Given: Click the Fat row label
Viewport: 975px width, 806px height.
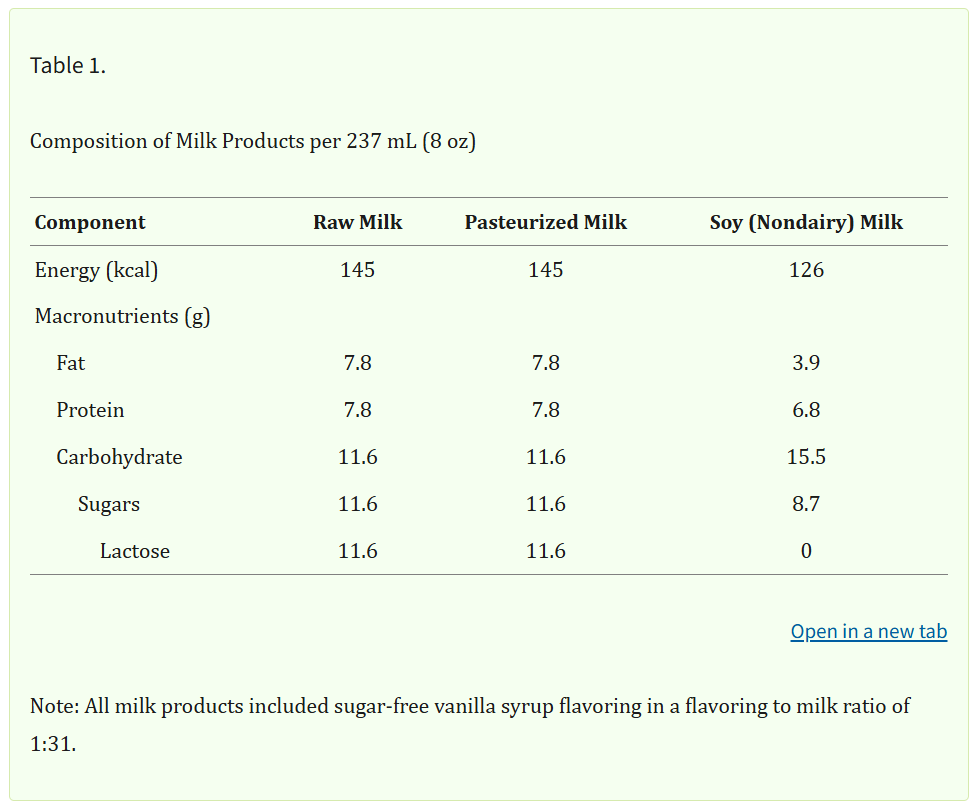Looking at the screenshot, I should pyautogui.click(x=70, y=363).
